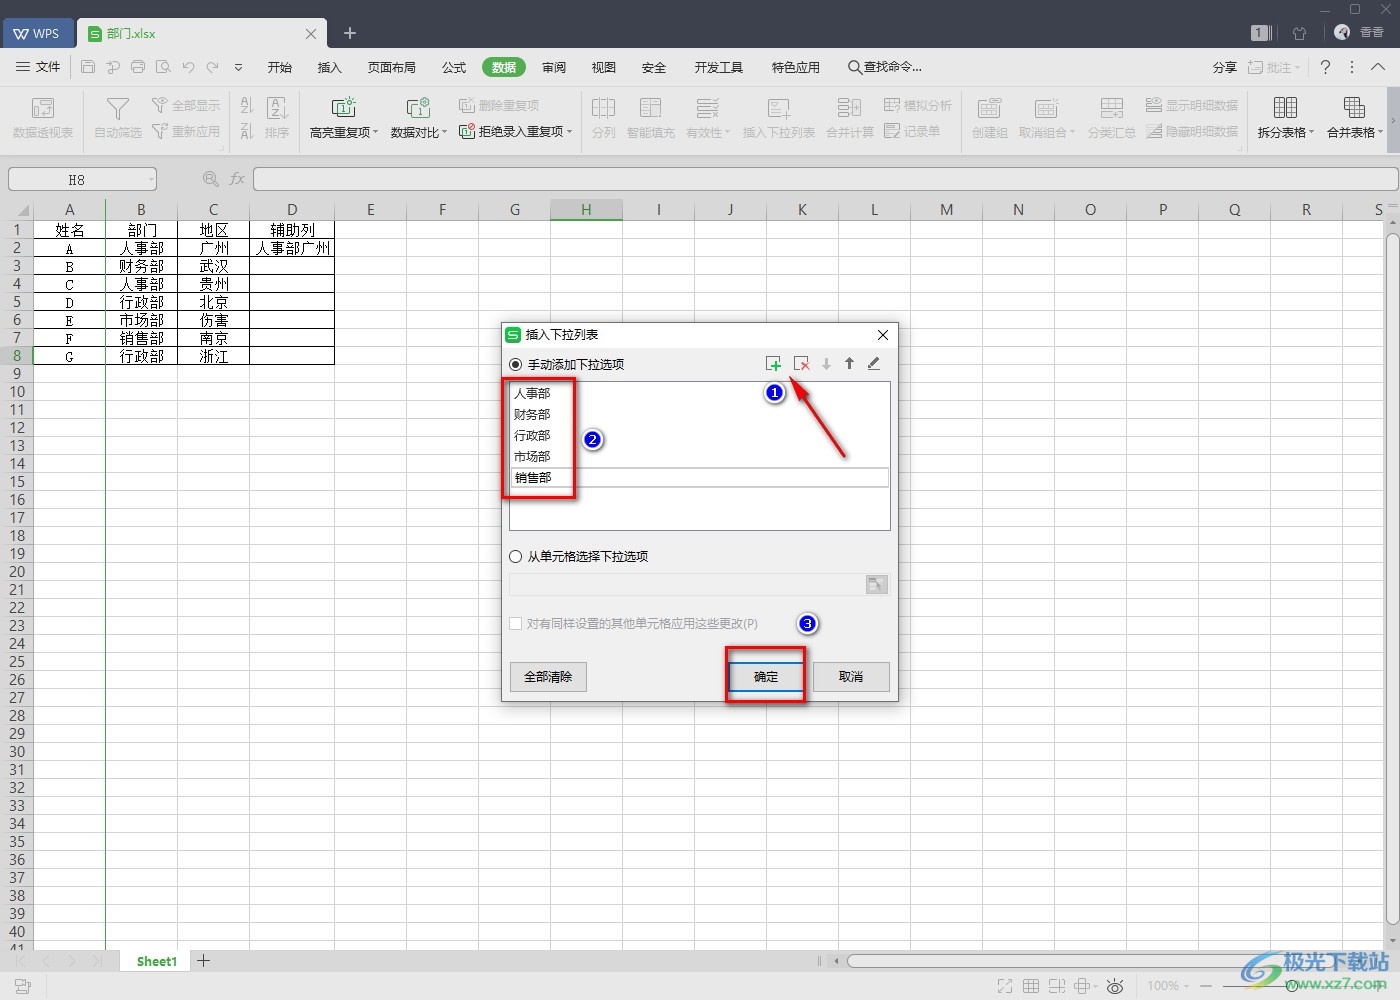Click cell containing 人事部广州

point(292,248)
